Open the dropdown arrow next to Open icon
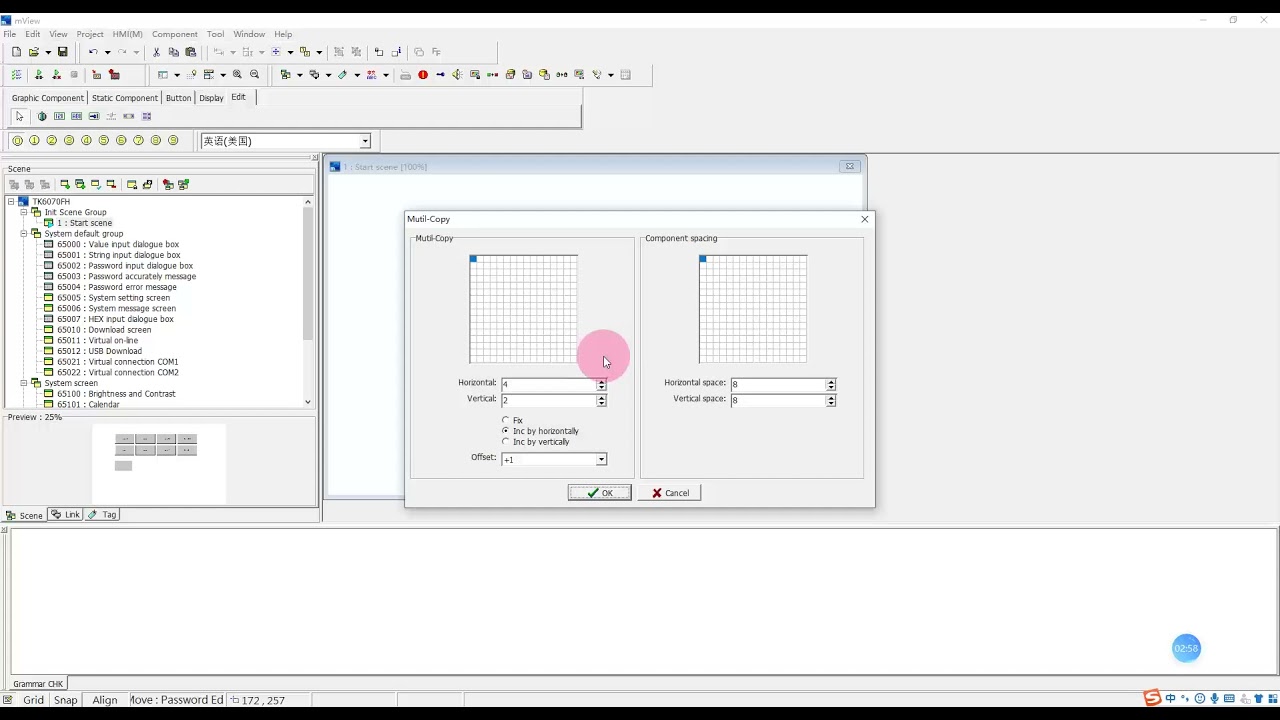The width and height of the screenshot is (1280, 720). tap(47, 52)
